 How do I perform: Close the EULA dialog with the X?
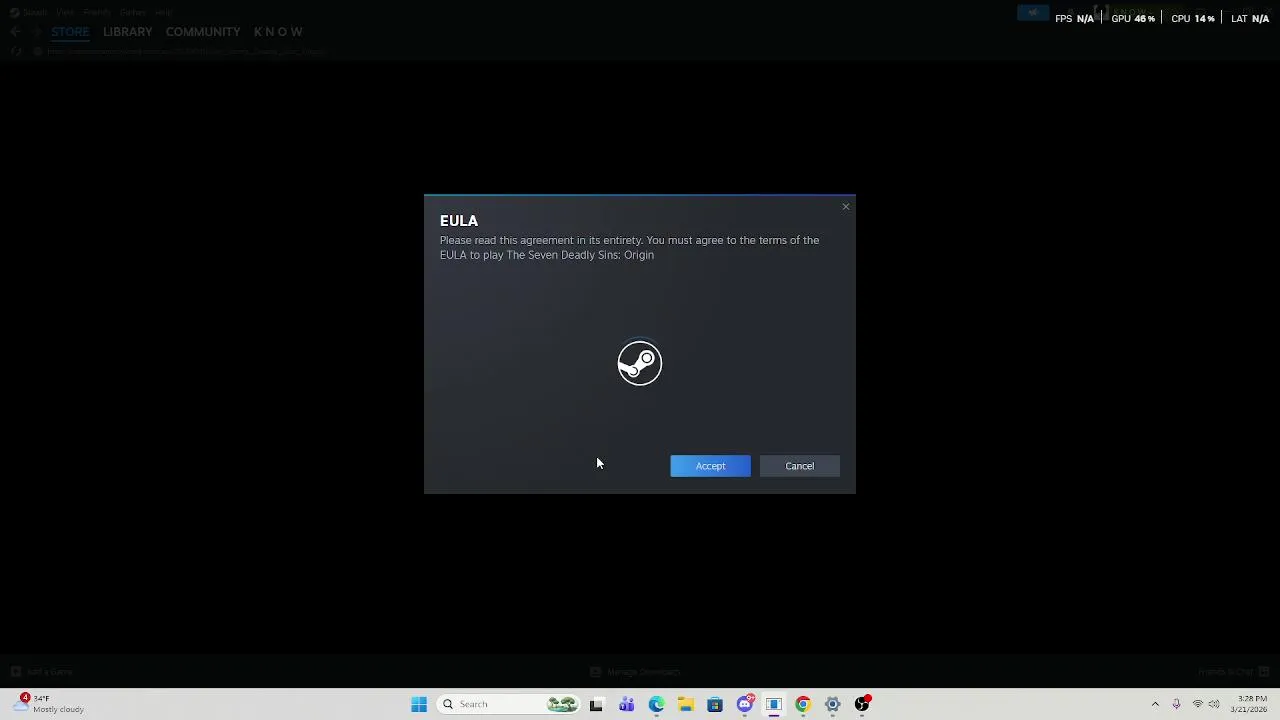click(x=846, y=207)
